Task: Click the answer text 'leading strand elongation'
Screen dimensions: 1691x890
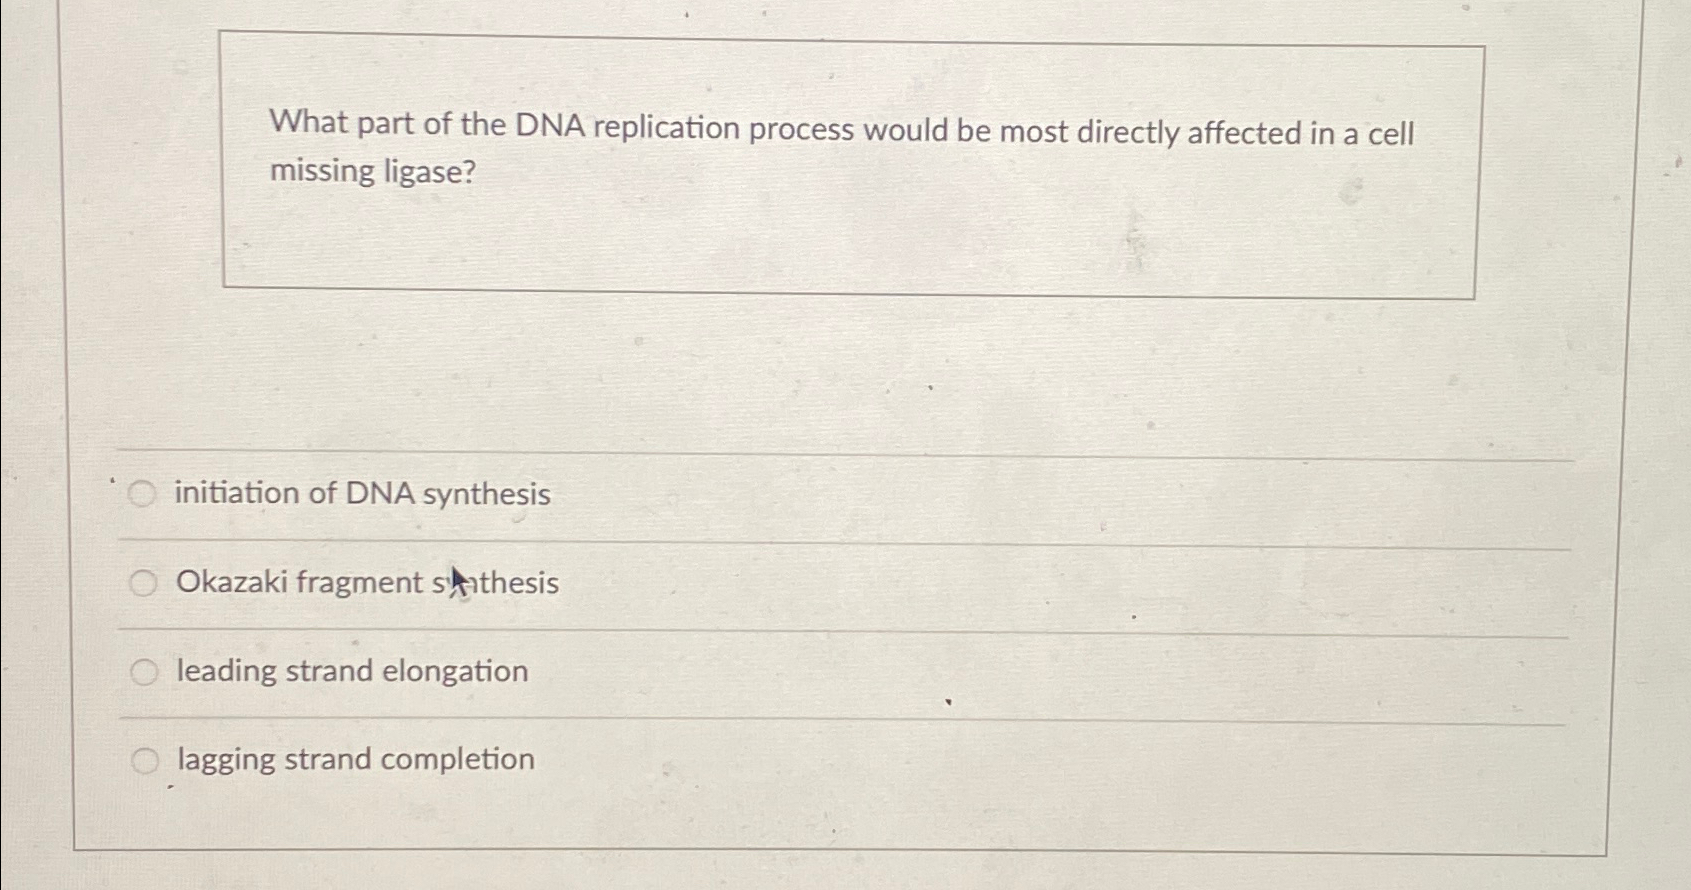Action: (x=352, y=670)
